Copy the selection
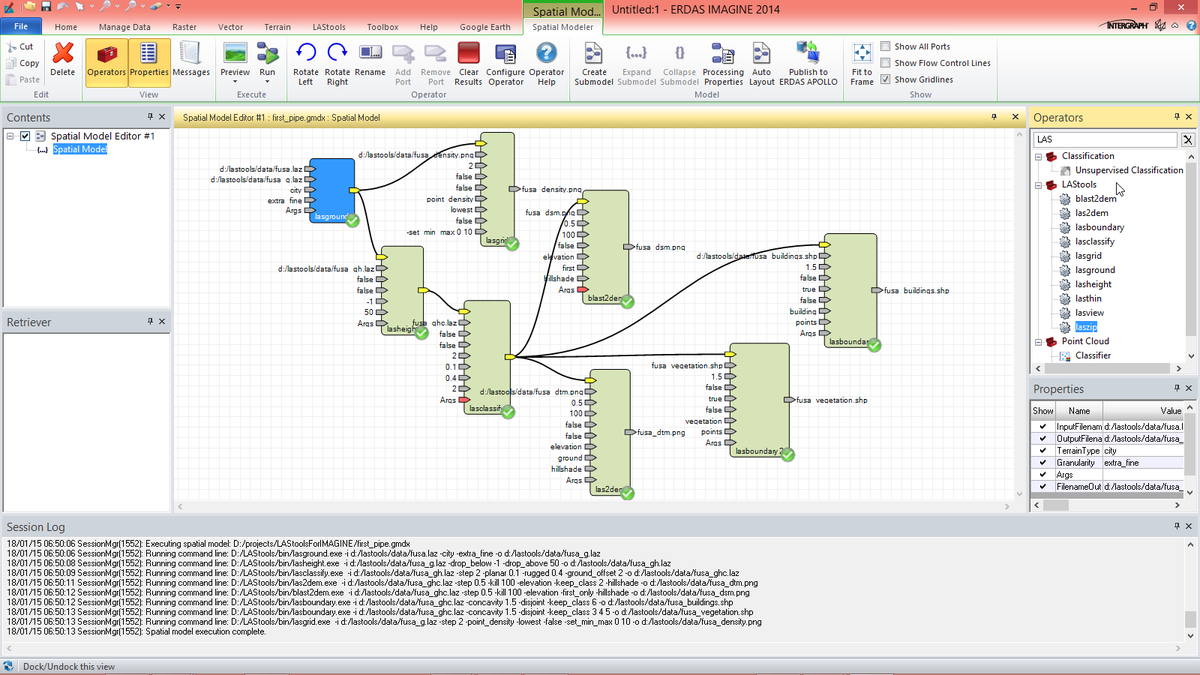The height and width of the screenshot is (675, 1200). pos(22,63)
